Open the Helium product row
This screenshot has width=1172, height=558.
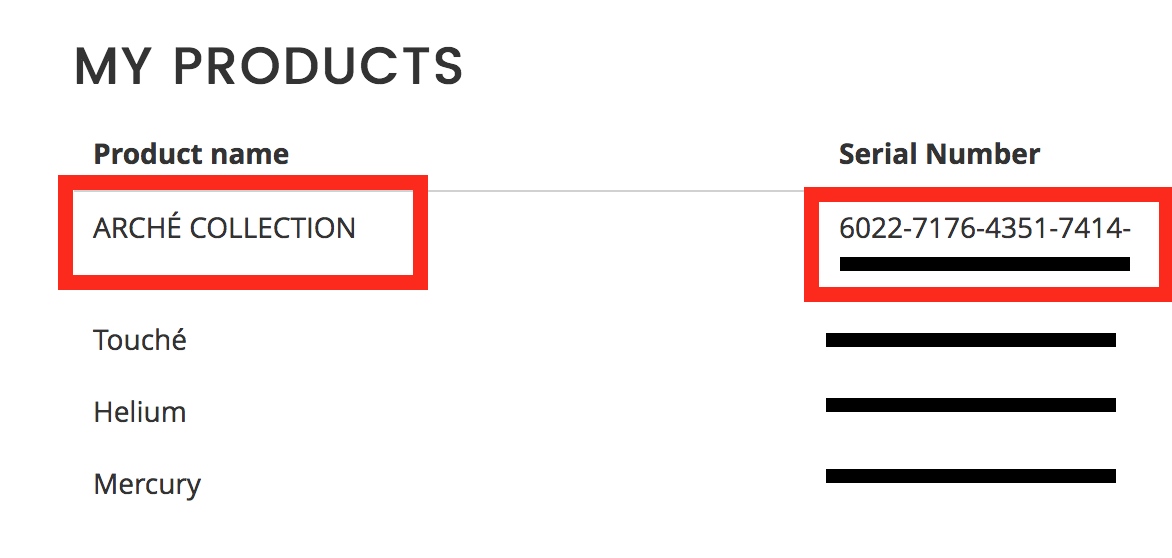[140, 412]
